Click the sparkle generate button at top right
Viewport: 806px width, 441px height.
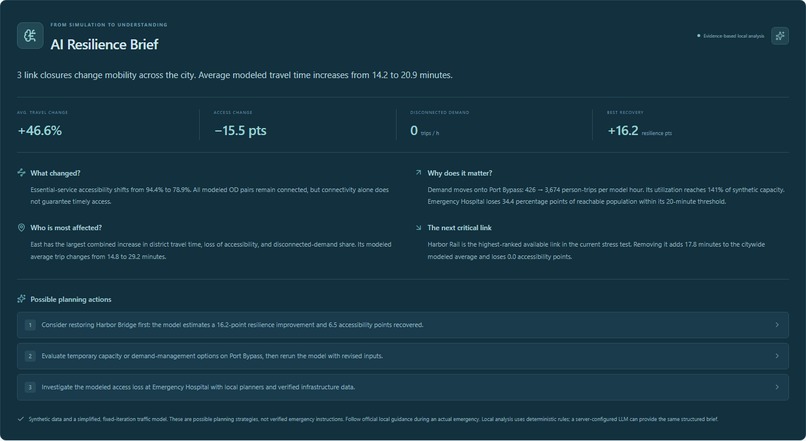780,35
